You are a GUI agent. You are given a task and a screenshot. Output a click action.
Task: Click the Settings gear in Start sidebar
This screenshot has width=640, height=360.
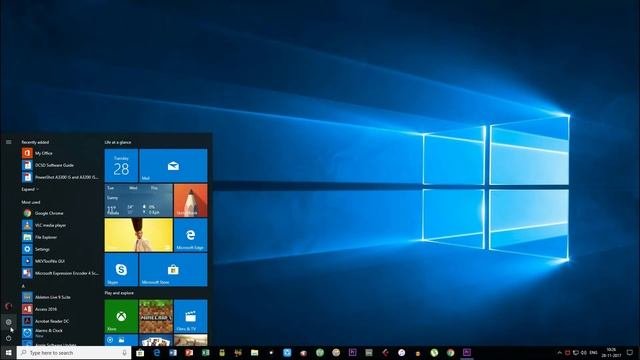click(8, 322)
